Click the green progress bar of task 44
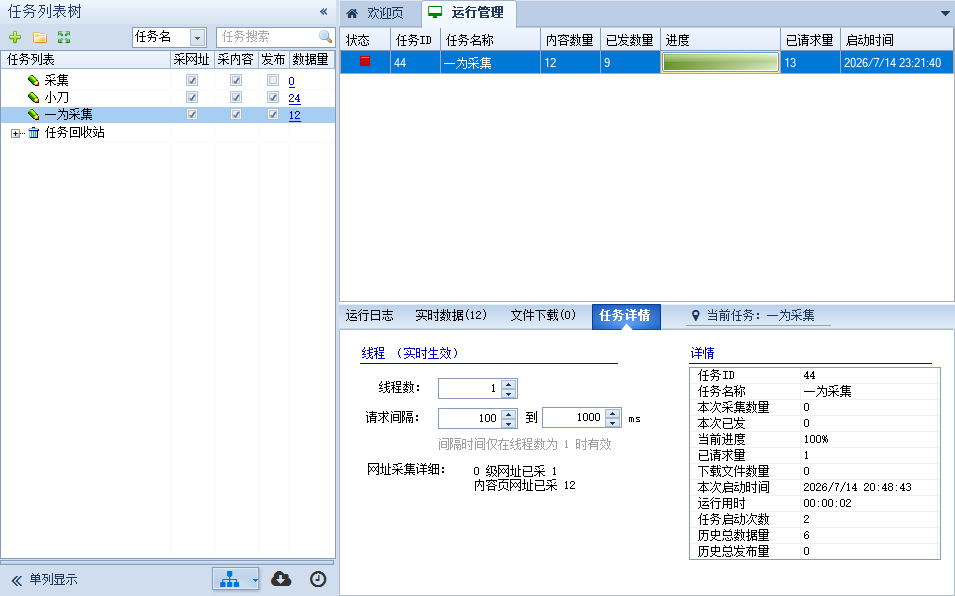 (720, 62)
